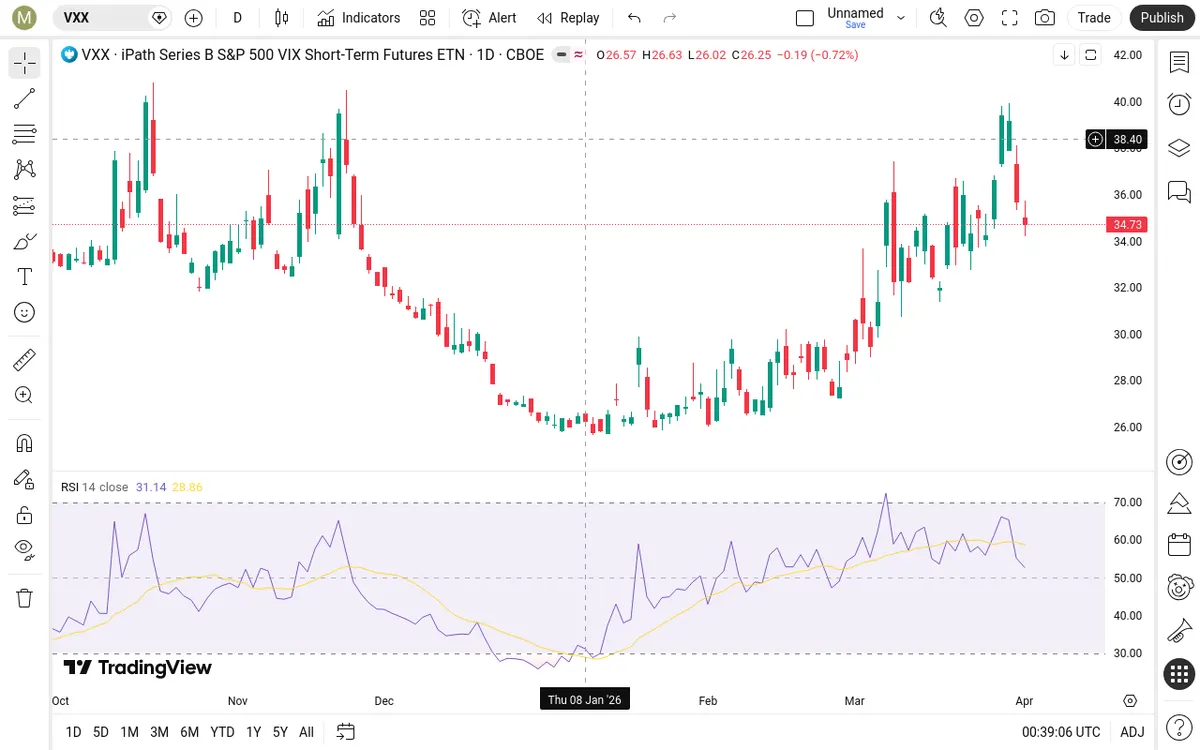Click the Trade button

pyautogui.click(x=1094, y=18)
